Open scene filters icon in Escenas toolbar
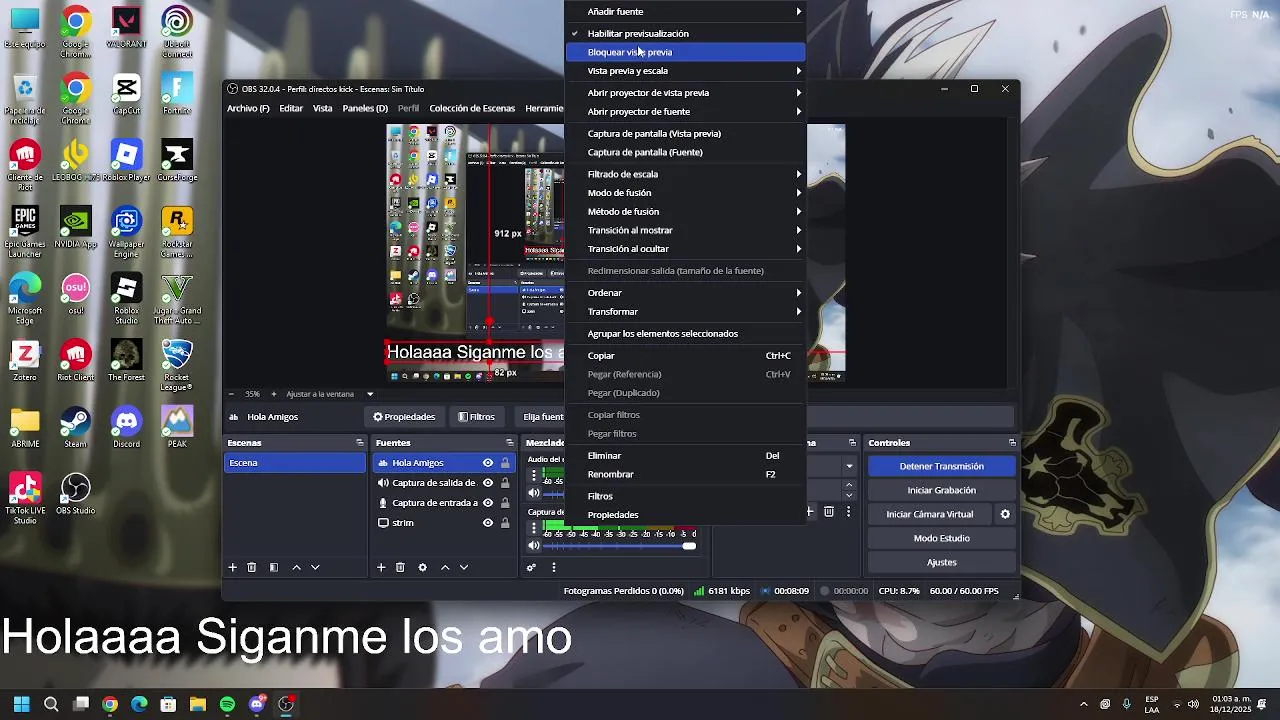 click(273, 567)
